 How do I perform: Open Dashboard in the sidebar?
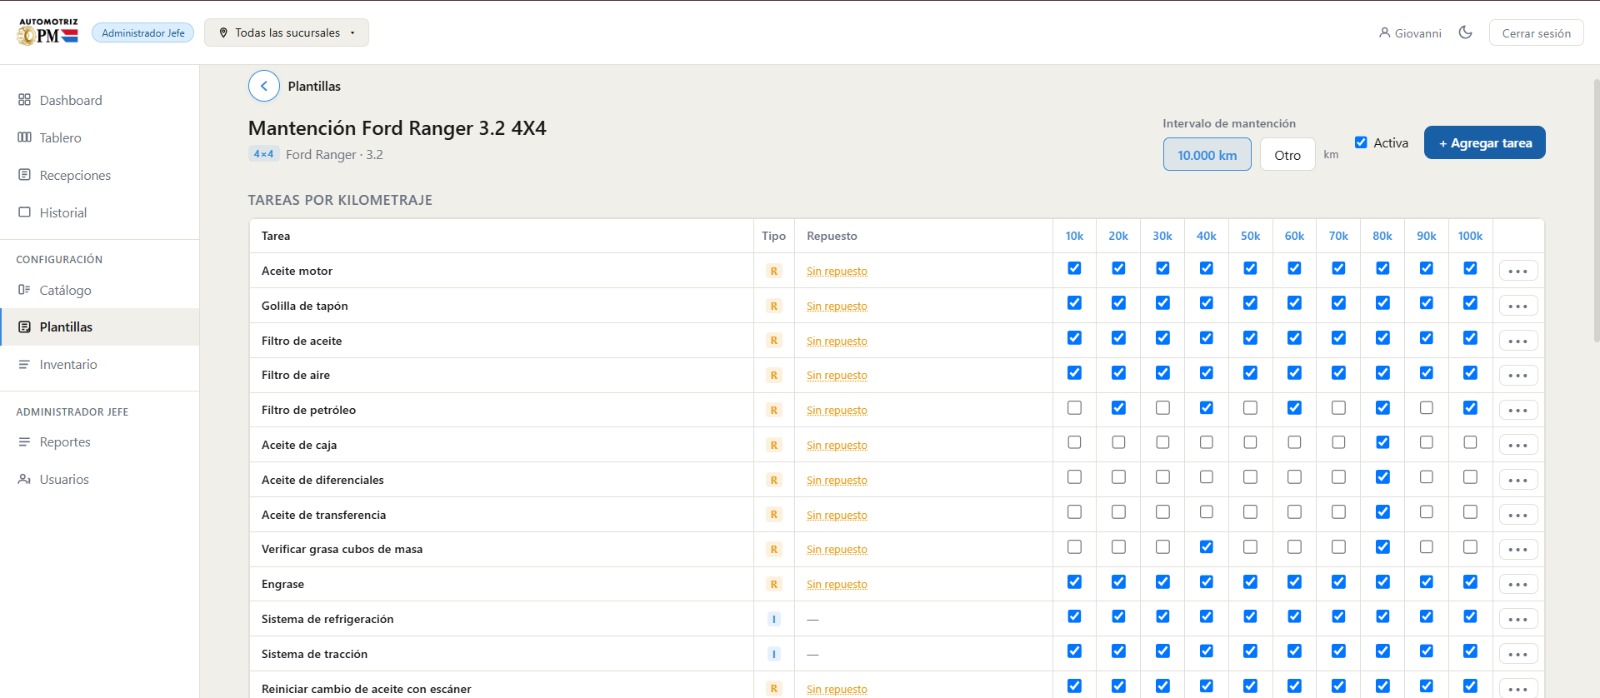click(x=99, y=100)
